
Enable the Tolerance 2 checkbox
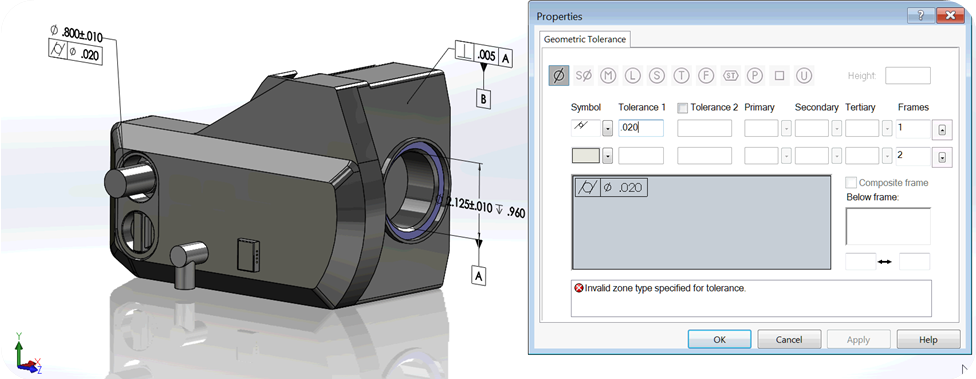682,108
